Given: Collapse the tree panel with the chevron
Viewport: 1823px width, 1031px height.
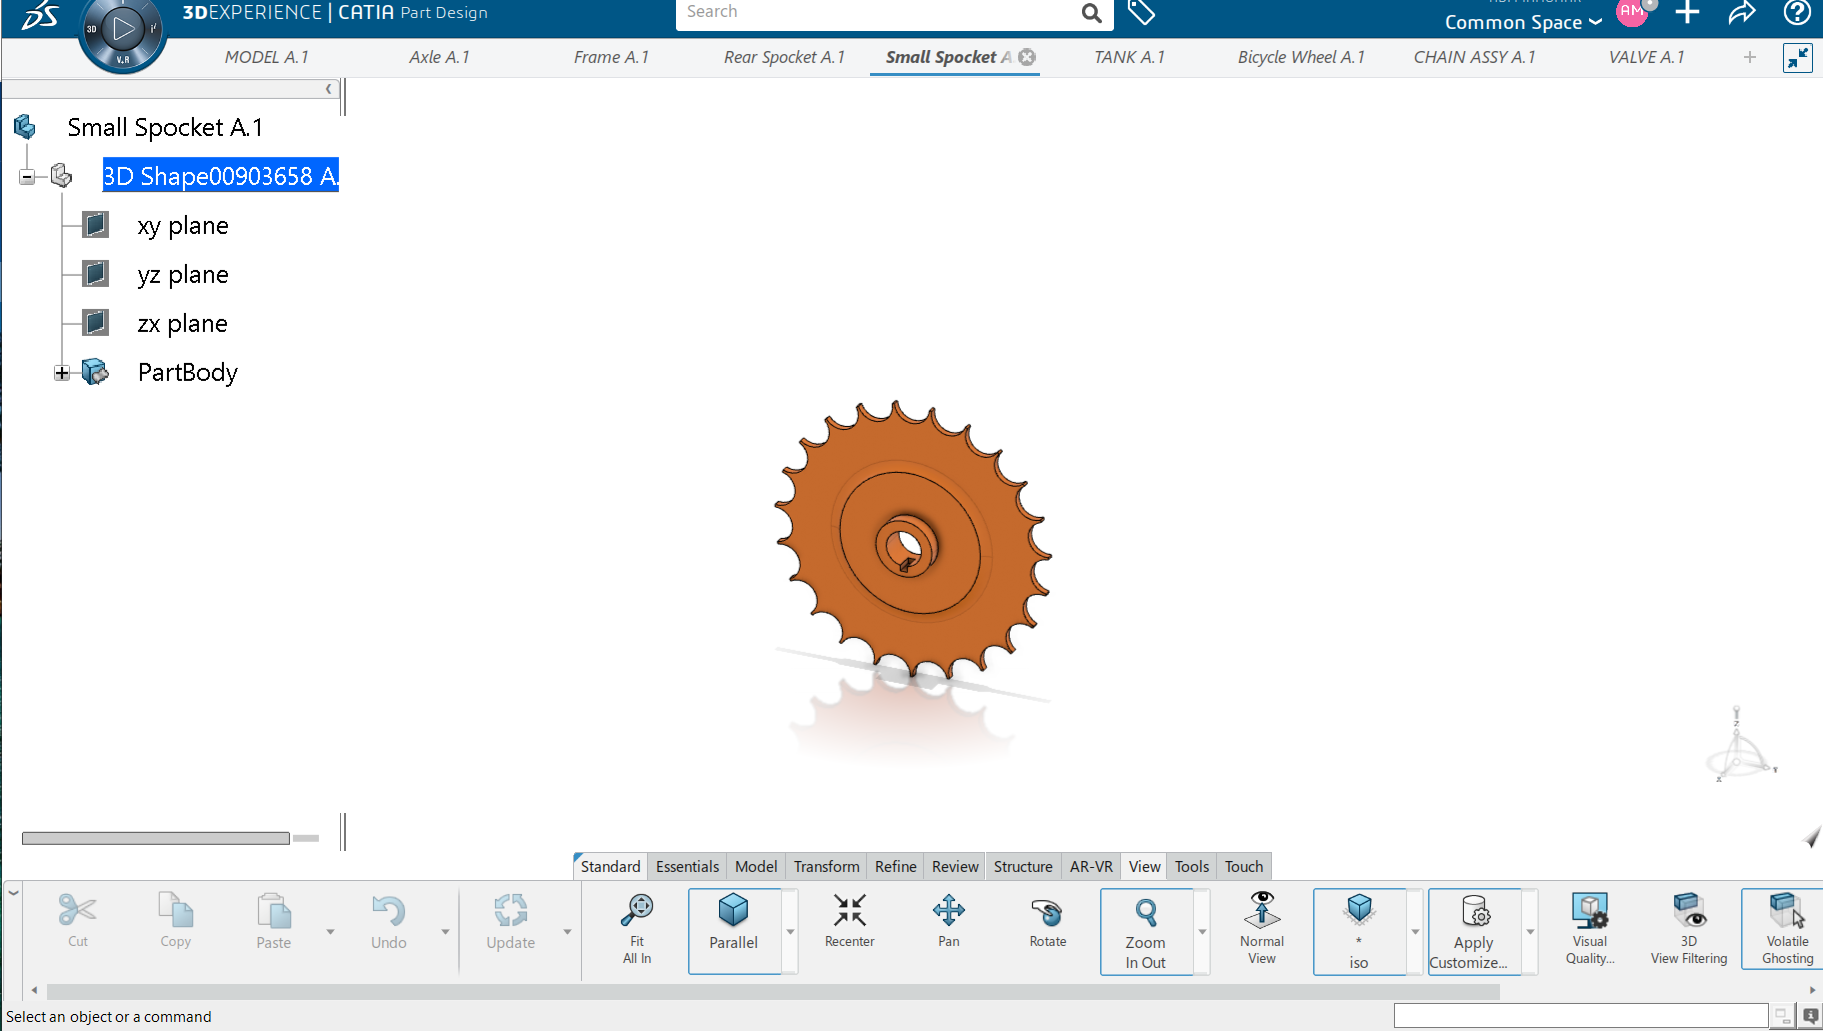Looking at the screenshot, I should click(x=328, y=89).
